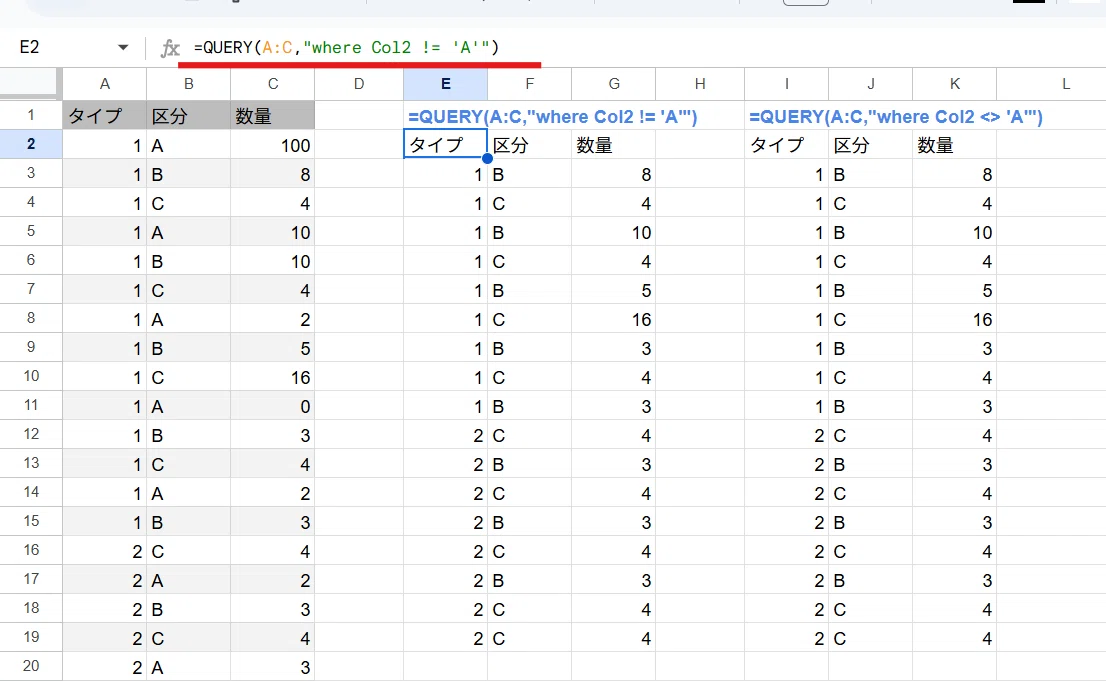Click cell E2 'タイプ' in the result table

(445, 144)
